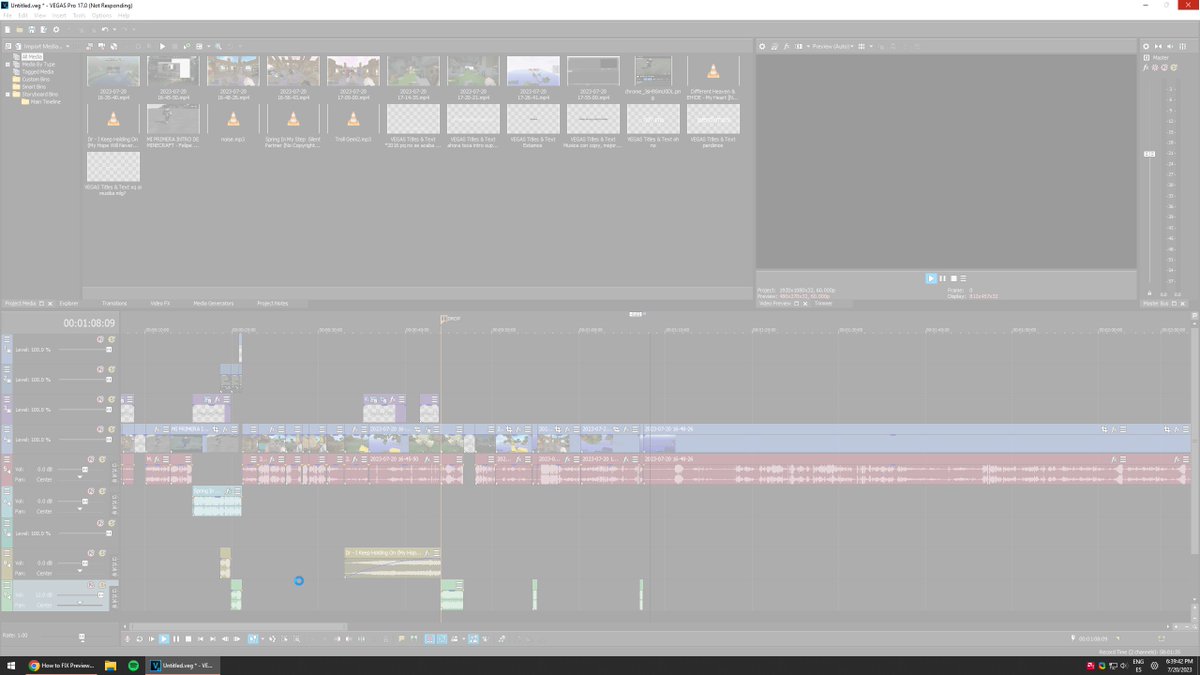
Task: Open the Tools menu
Action: [79, 16]
